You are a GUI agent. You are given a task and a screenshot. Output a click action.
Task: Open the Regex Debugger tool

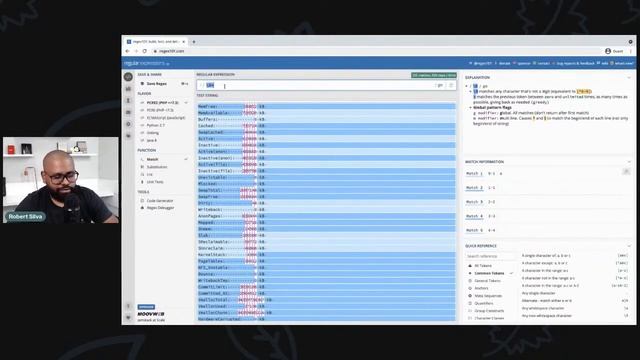coord(160,208)
